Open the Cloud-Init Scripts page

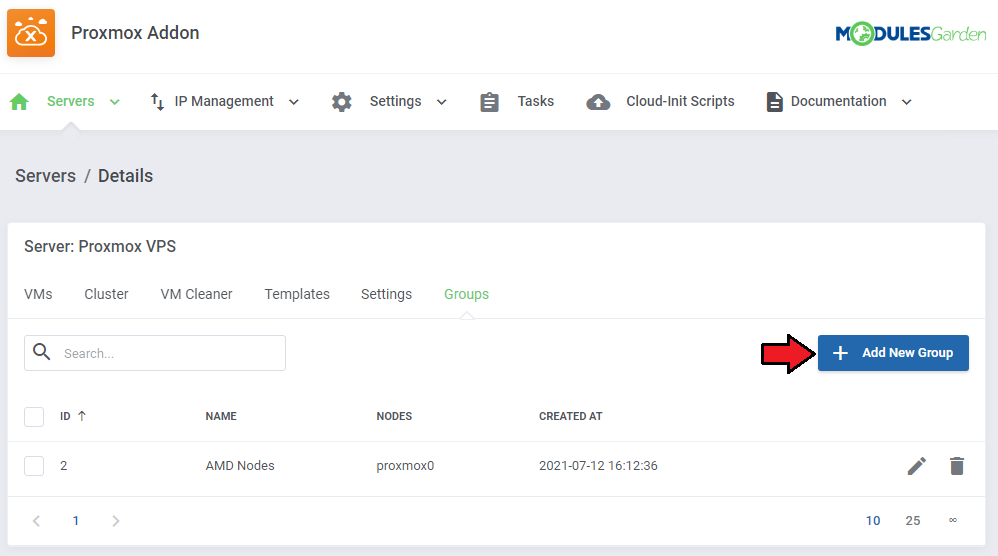680,101
